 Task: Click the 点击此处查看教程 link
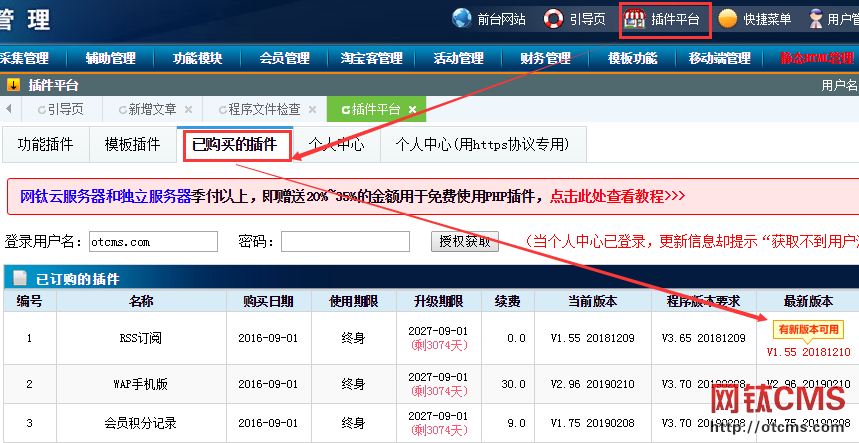pyautogui.click(x=617, y=196)
